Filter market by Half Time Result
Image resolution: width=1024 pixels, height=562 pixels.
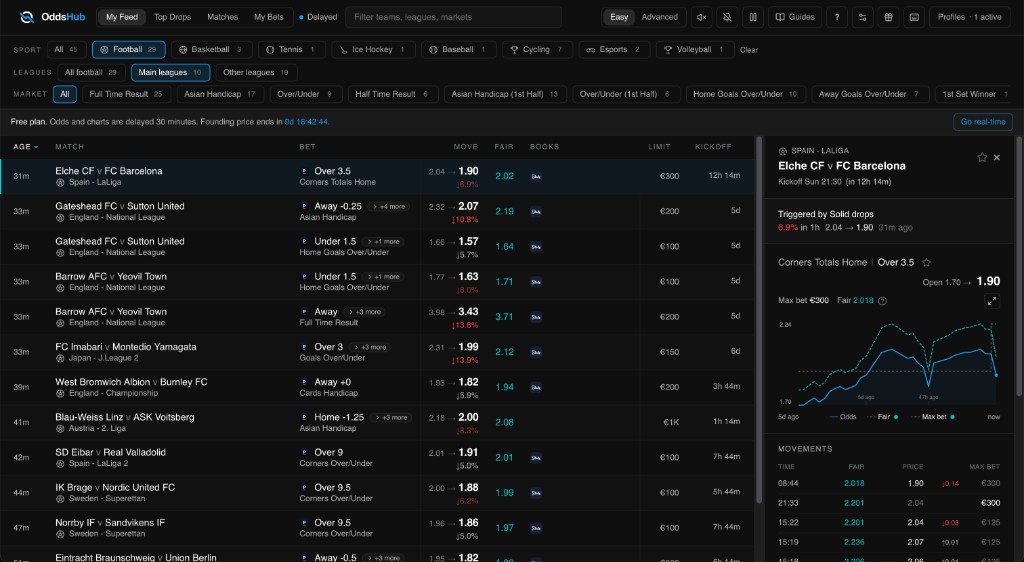pyautogui.click(x=391, y=94)
